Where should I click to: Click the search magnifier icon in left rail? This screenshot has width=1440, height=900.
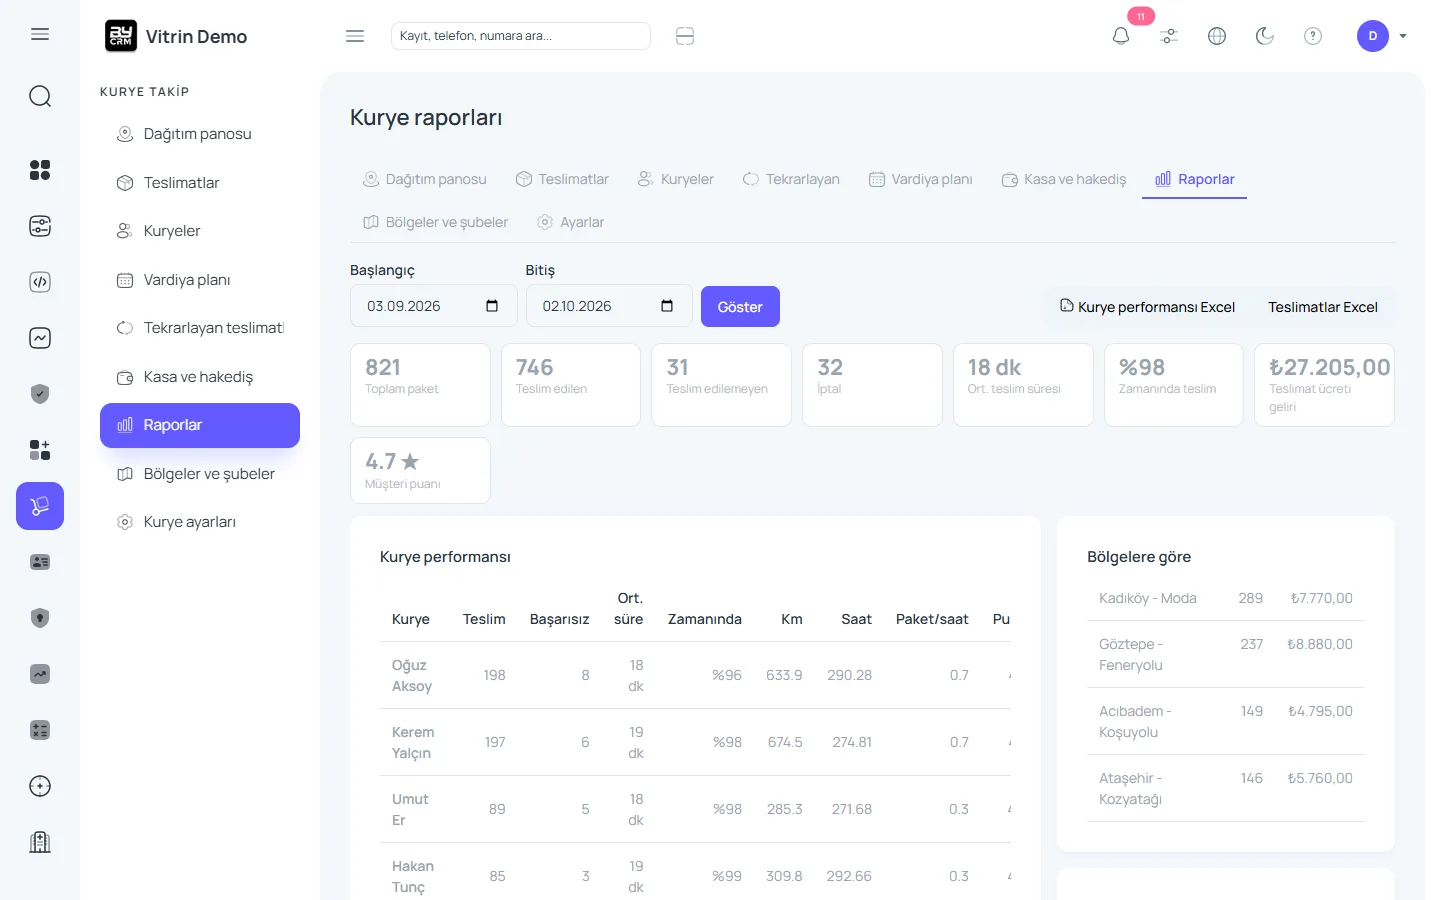click(x=40, y=96)
